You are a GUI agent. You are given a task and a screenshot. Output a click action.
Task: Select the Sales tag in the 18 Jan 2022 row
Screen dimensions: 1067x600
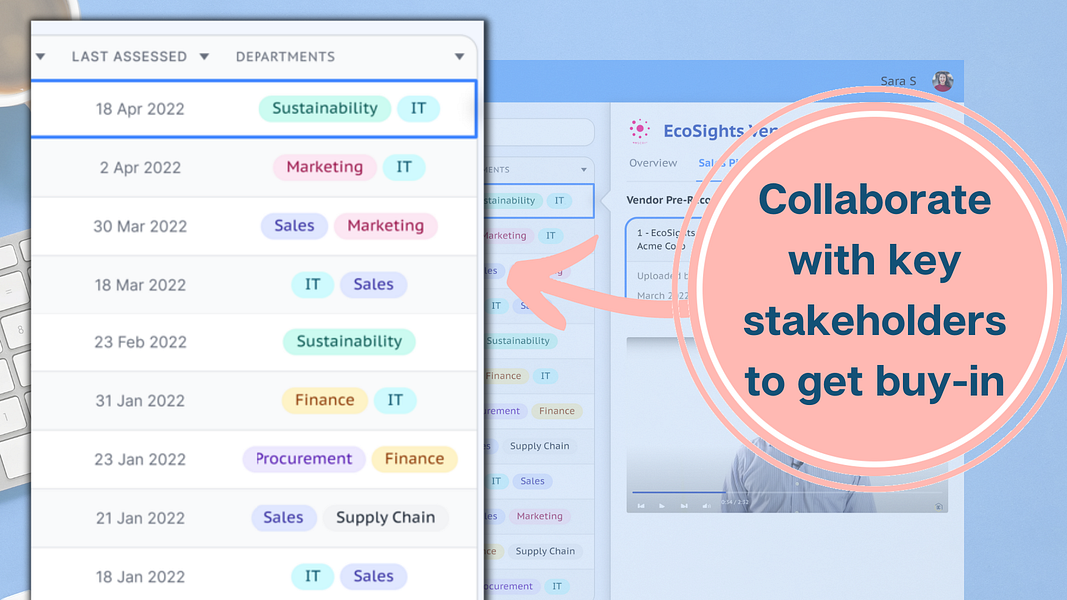pyautogui.click(x=373, y=576)
